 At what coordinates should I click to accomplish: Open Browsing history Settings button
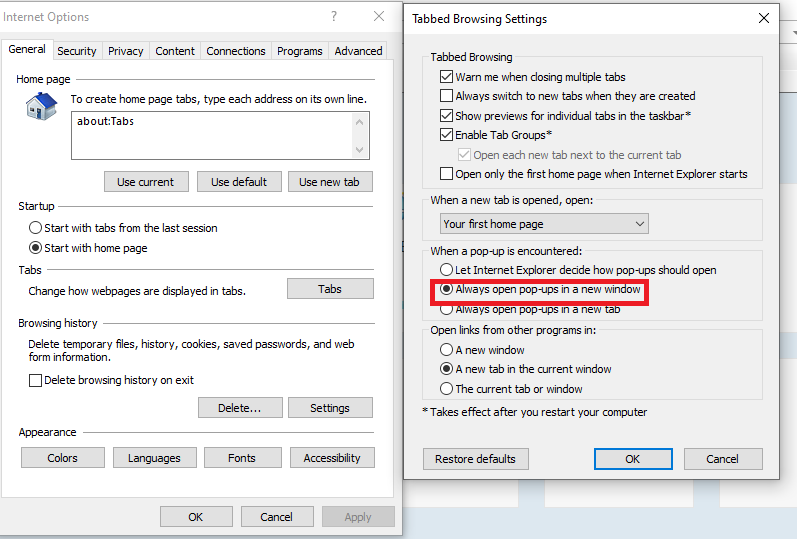pyautogui.click(x=330, y=408)
